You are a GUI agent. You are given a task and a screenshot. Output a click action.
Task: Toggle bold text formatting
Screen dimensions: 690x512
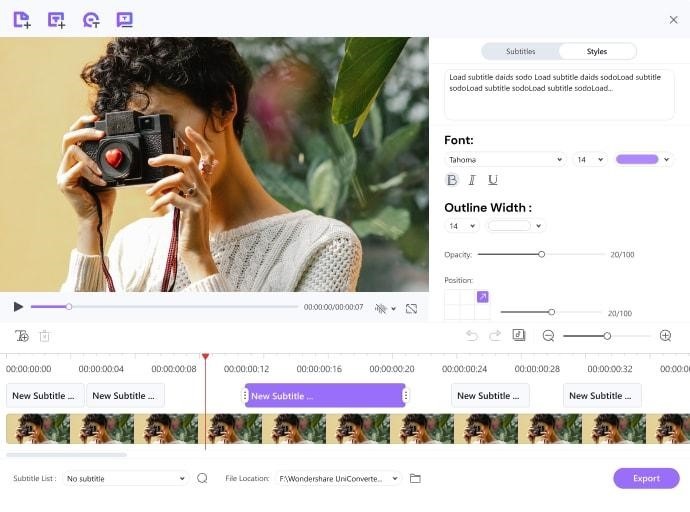pos(452,180)
